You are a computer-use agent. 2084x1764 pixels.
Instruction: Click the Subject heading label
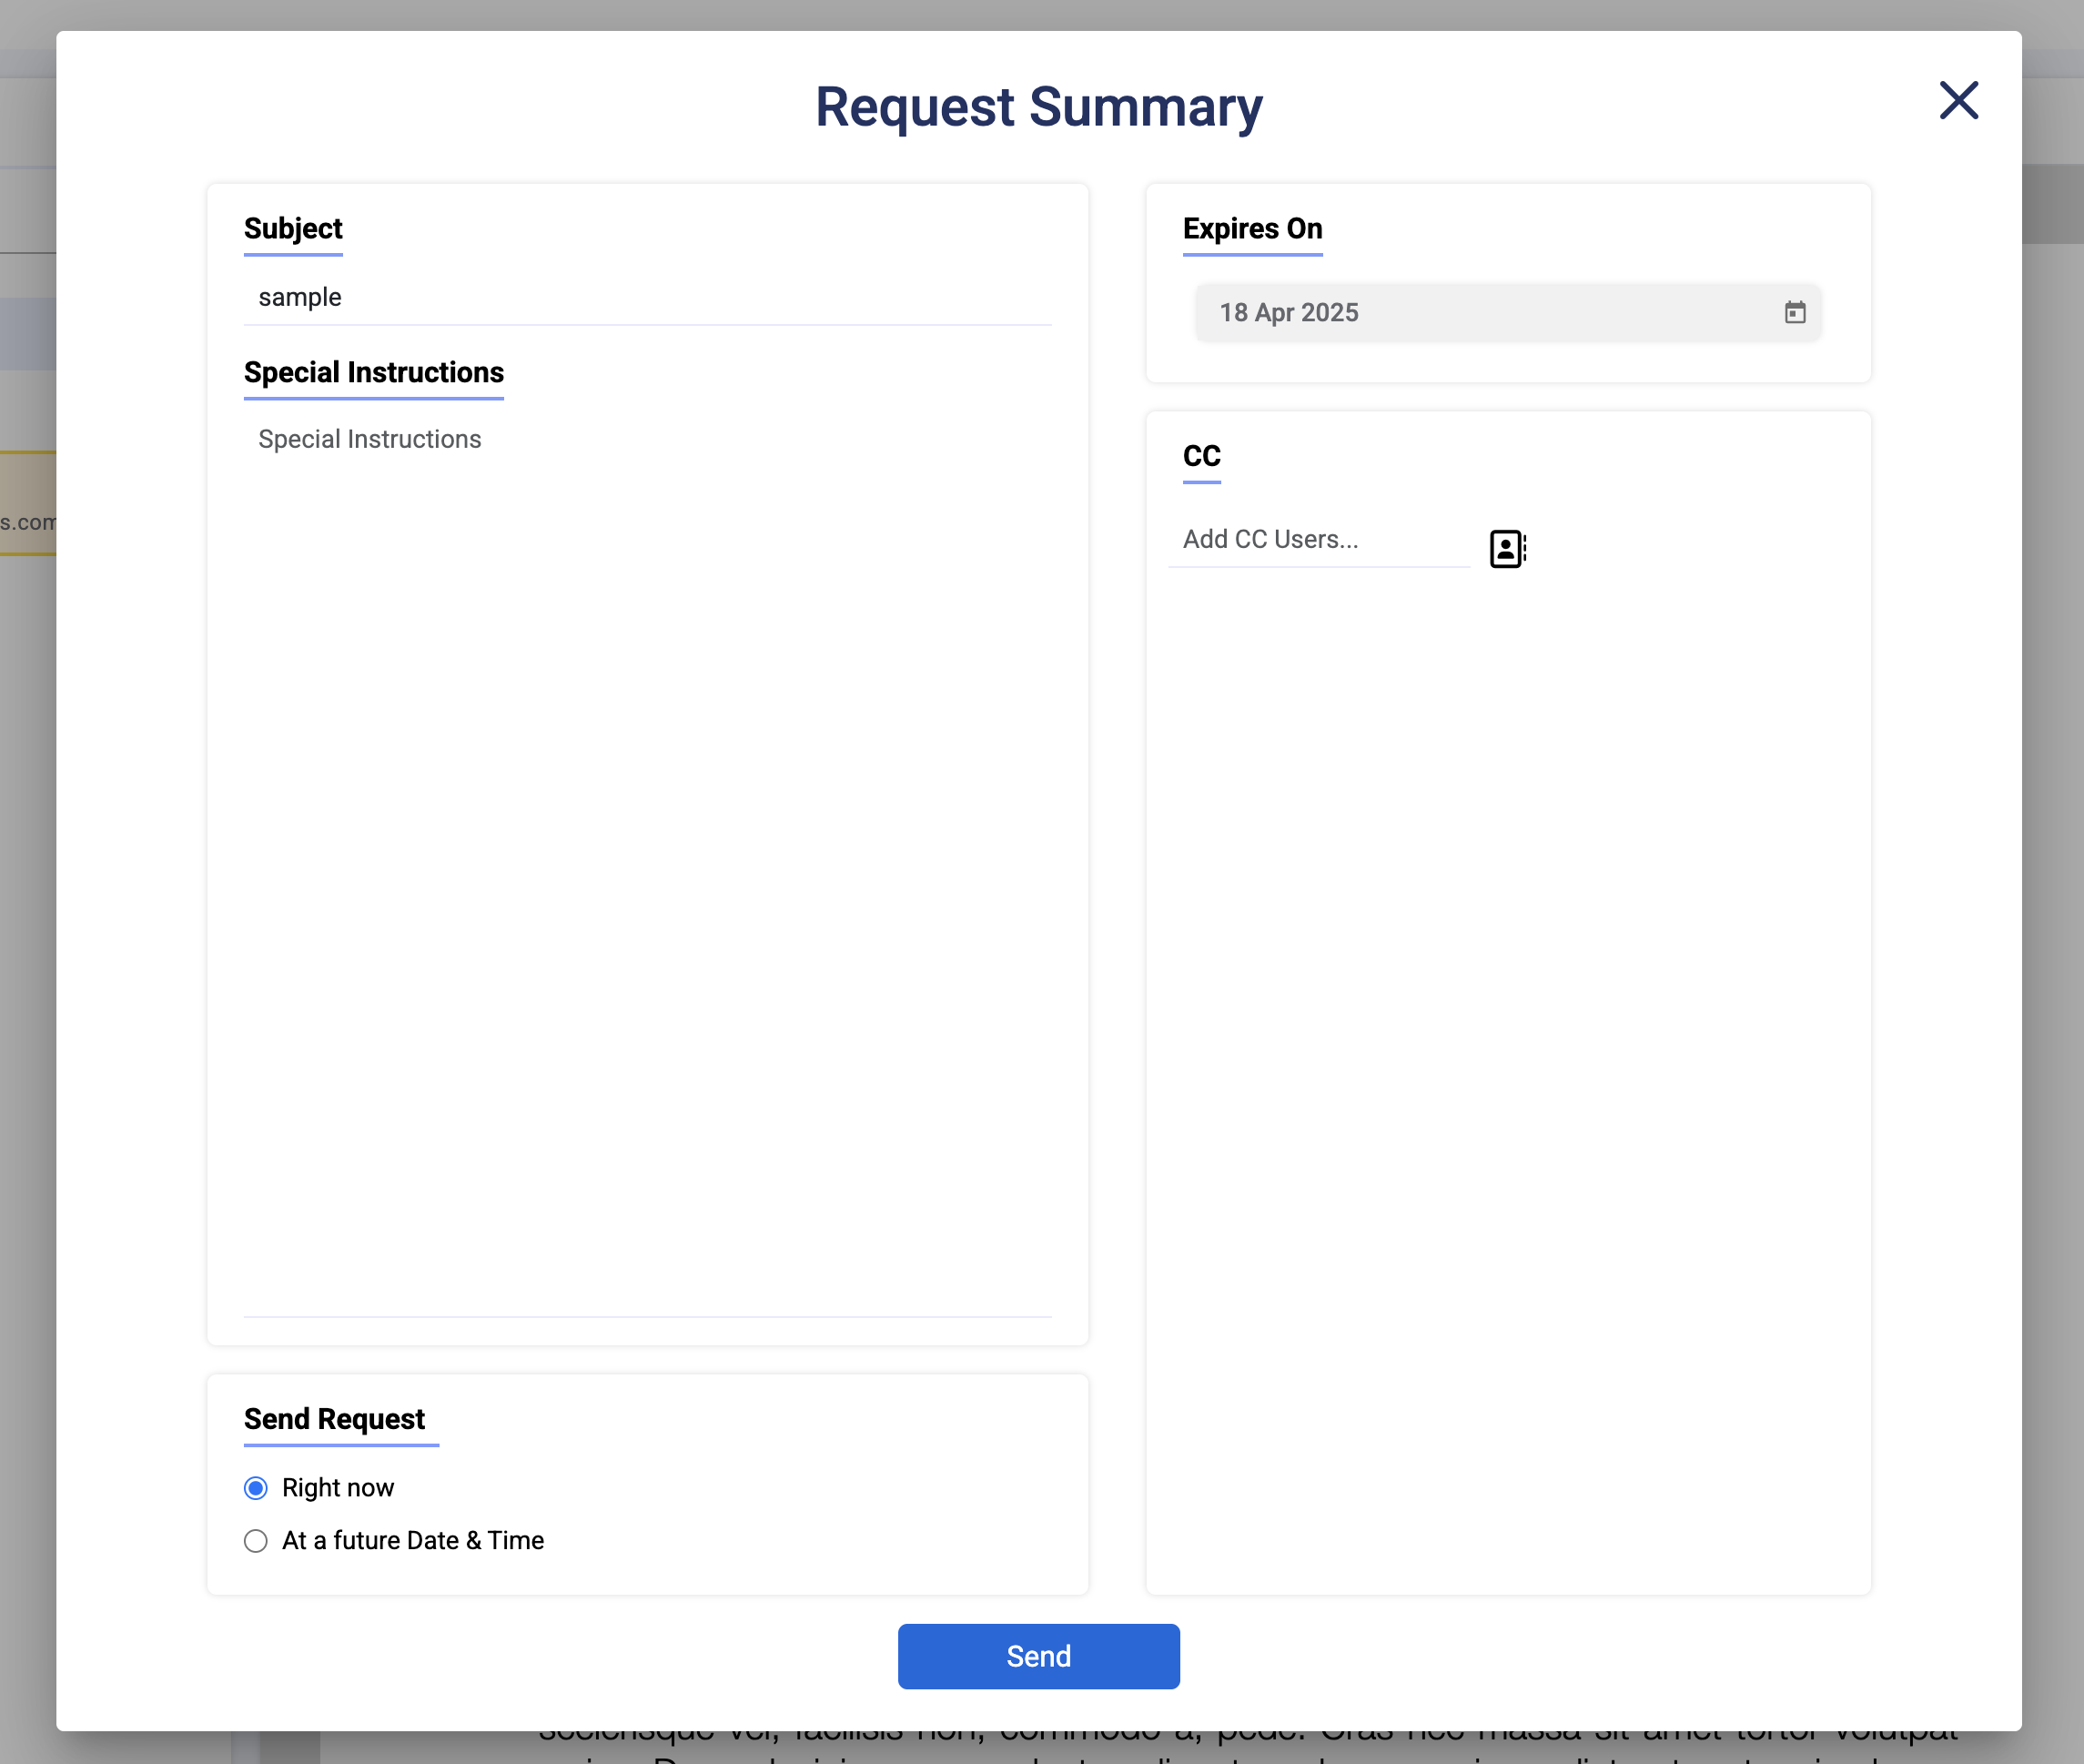(293, 229)
